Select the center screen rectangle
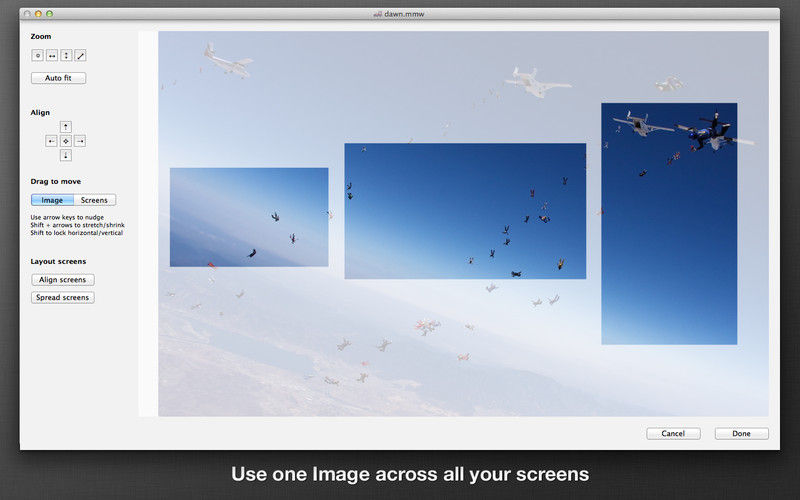This screenshot has width=800, height=500. click(x=465, y=211)
